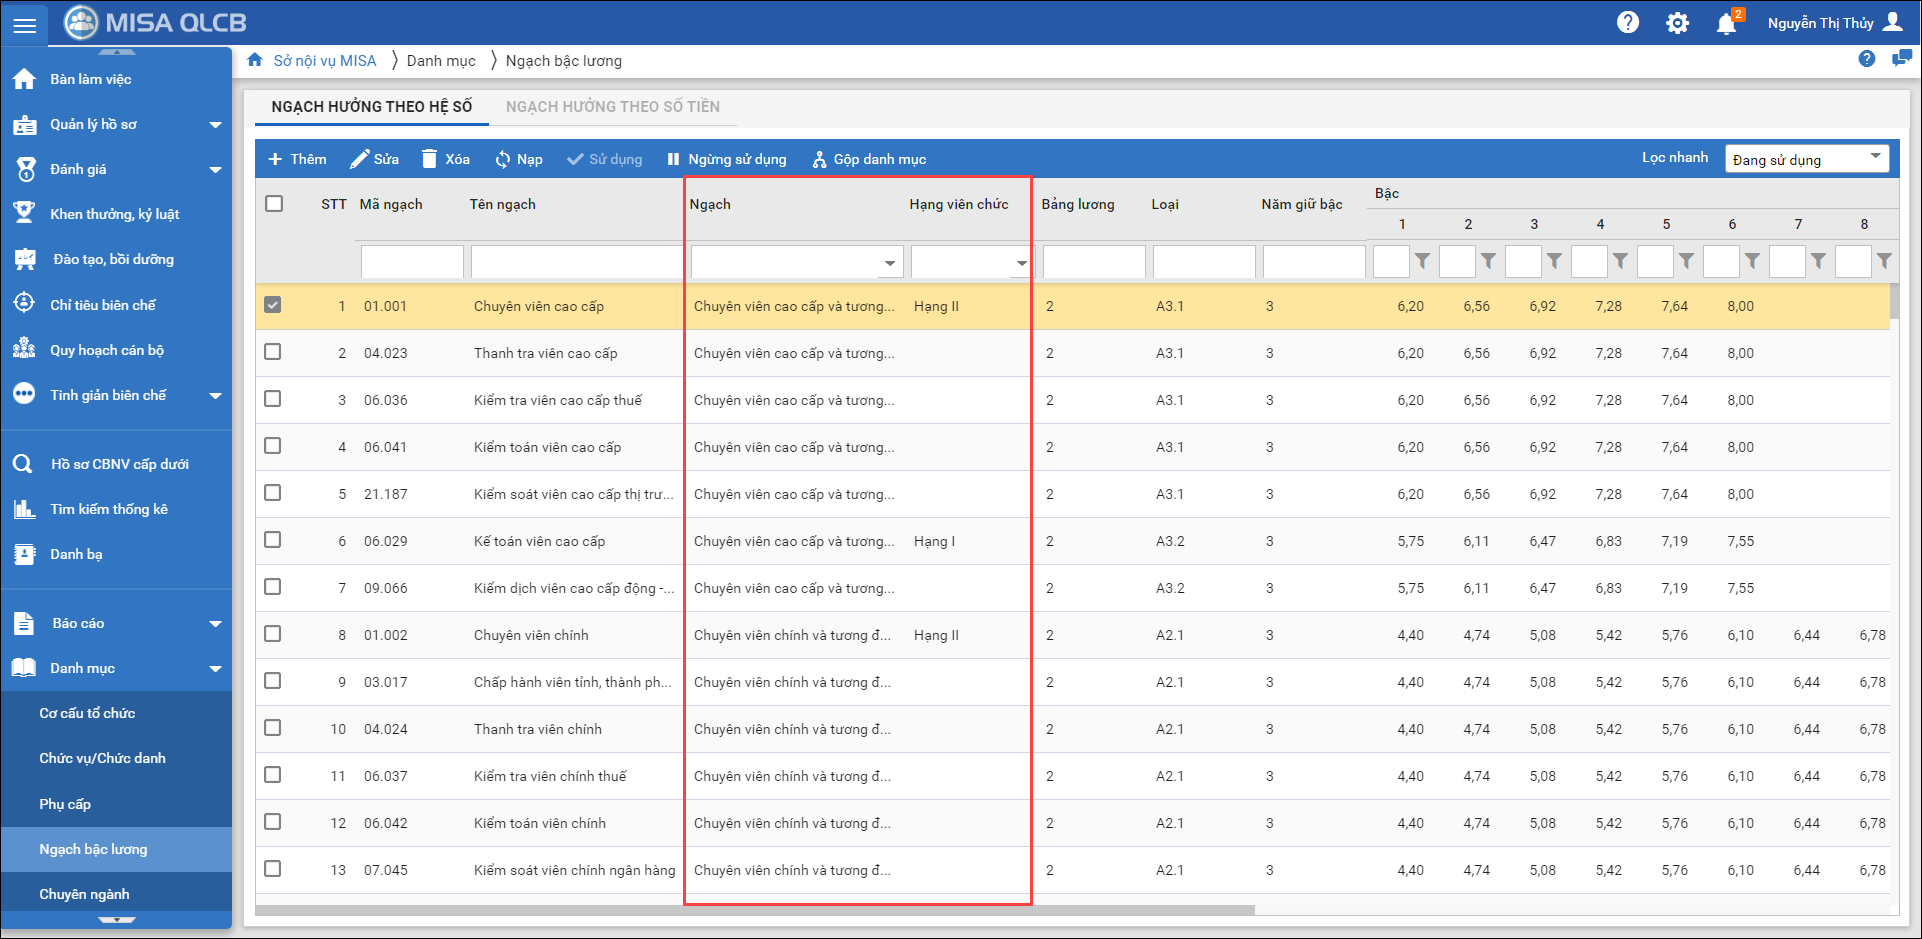The image size is (1922, 939).
Task: Open the Lọc nhanh dropdown
Action: [1806, 159]
